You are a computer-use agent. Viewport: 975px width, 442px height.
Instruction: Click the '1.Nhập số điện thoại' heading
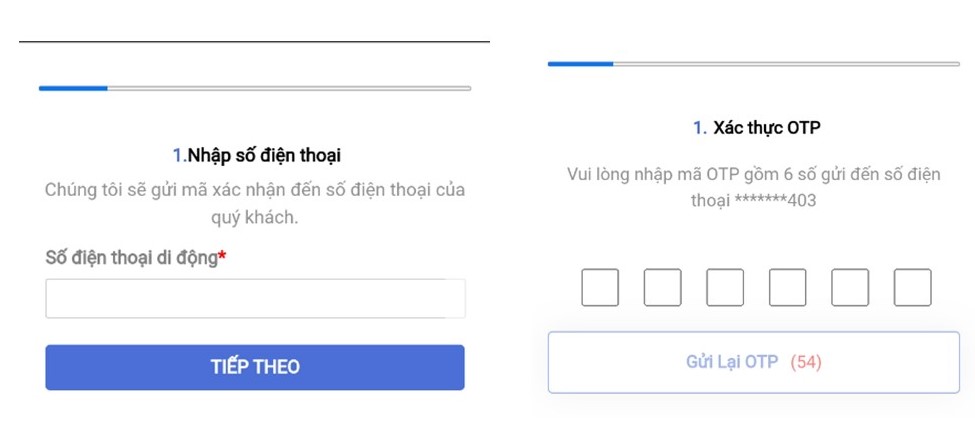256,155
